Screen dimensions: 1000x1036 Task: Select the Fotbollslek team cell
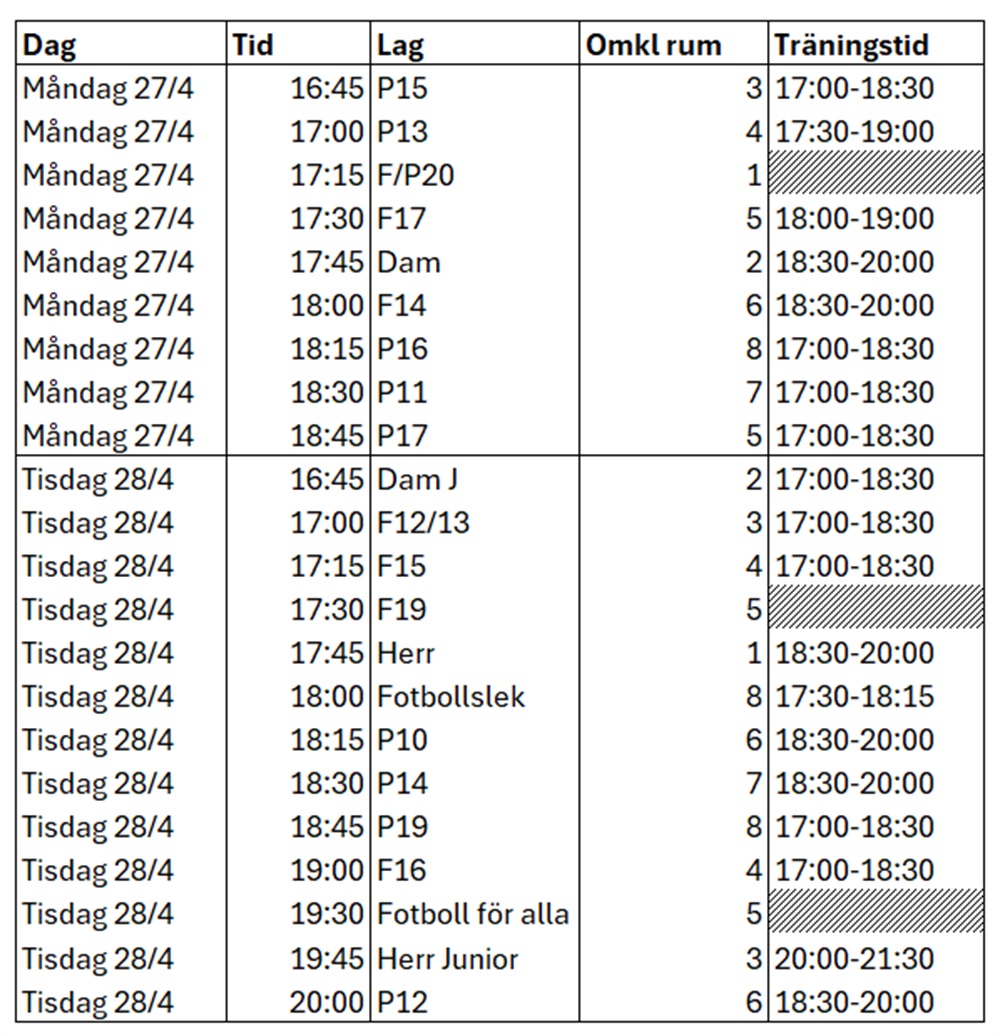point(451,697)
